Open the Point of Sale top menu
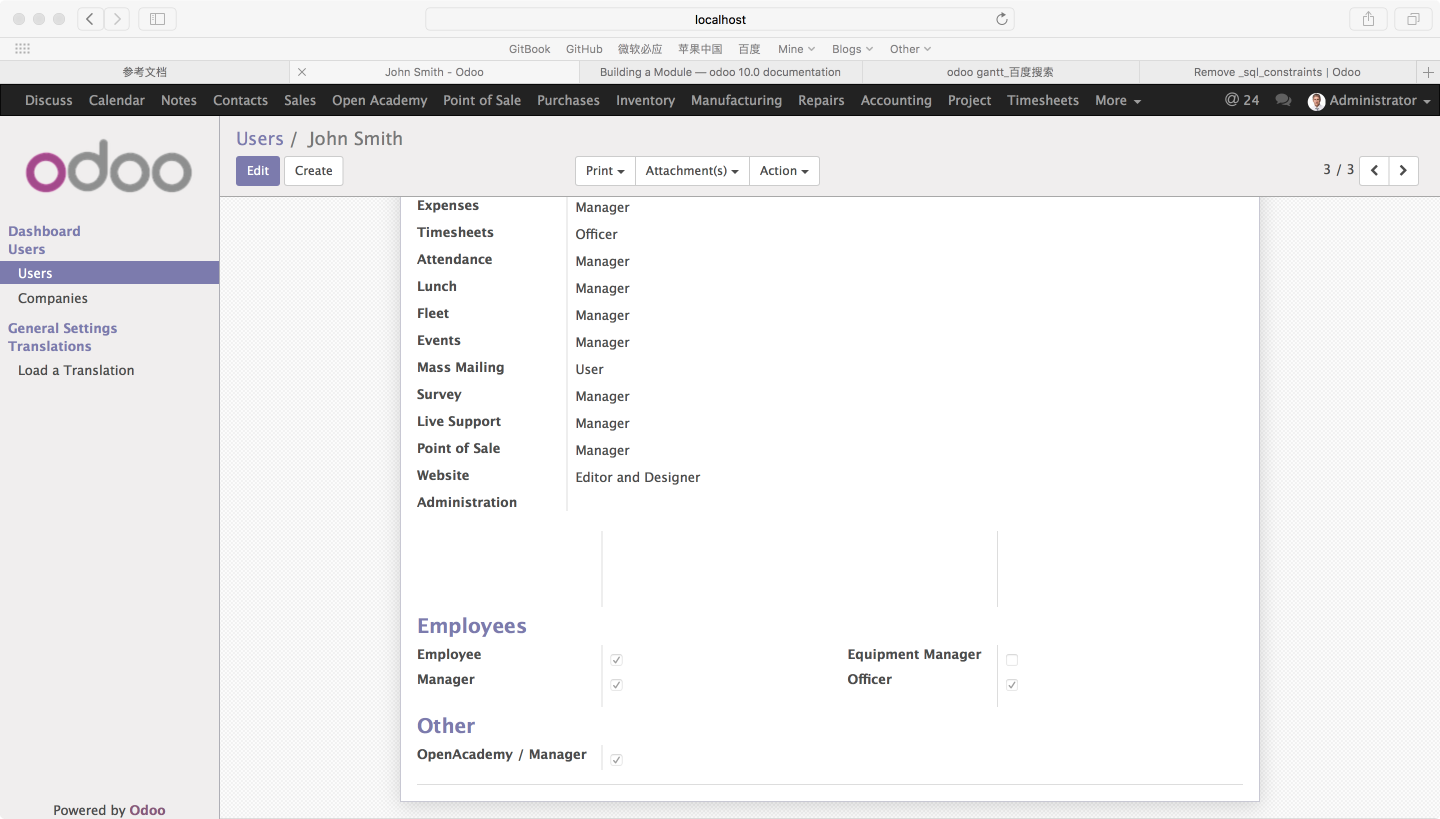The width and height of the screenshot is (1440, 819). [482, 100]
